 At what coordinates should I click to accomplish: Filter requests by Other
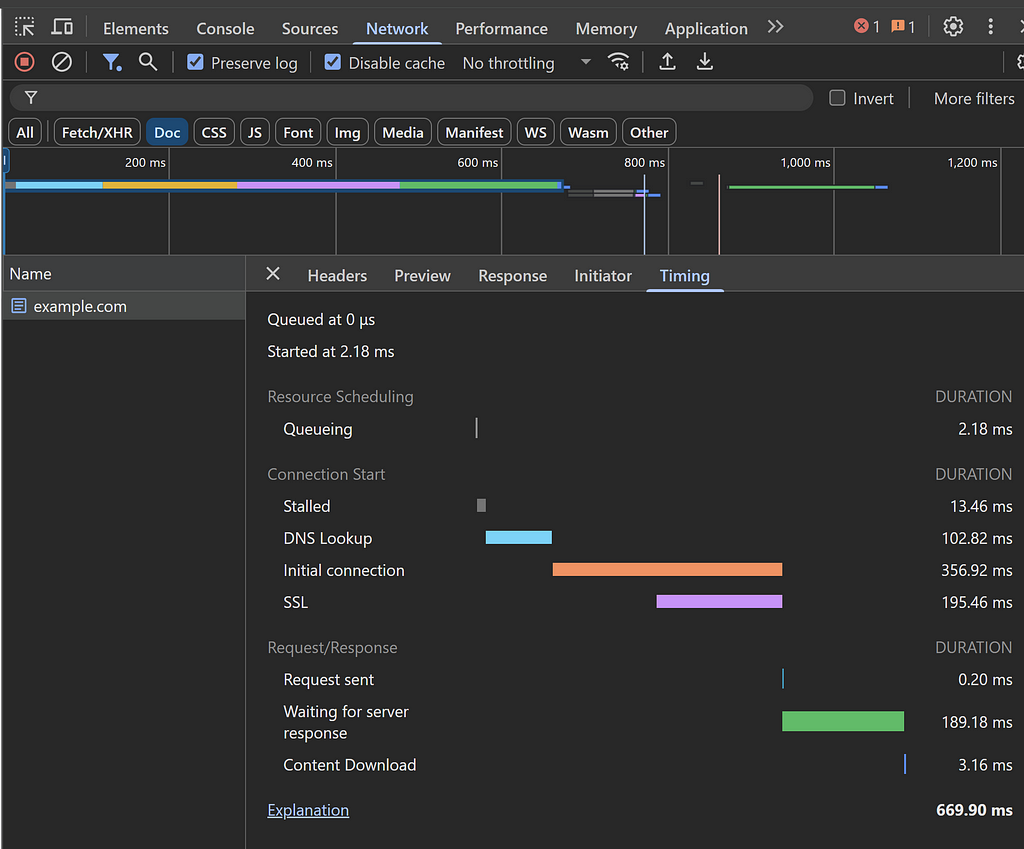(x=649, y=133)
